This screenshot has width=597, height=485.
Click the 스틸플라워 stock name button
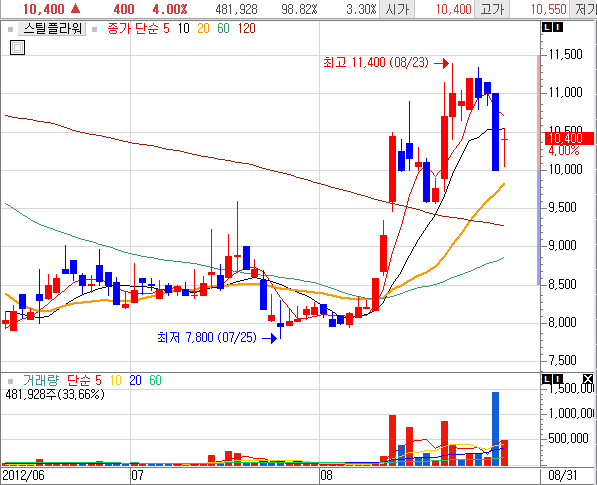[x=52, y=29]
